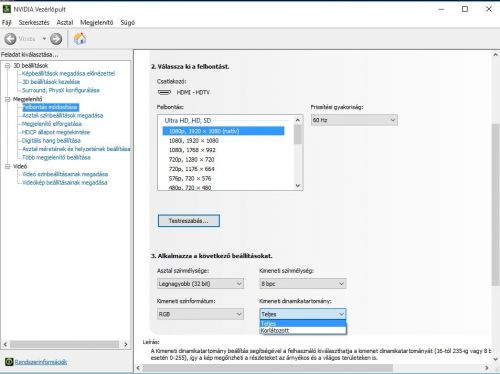500x374 pixels.
Task: Click the Home icon in toolbar
Action: pyautogui.click(x=80, y=39)
